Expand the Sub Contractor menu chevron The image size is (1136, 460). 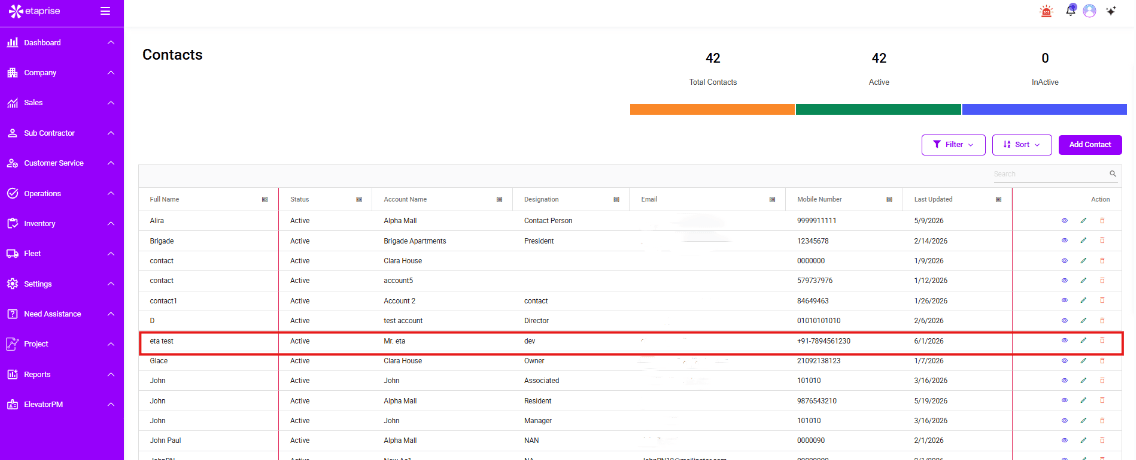click(x=111, y=133)
